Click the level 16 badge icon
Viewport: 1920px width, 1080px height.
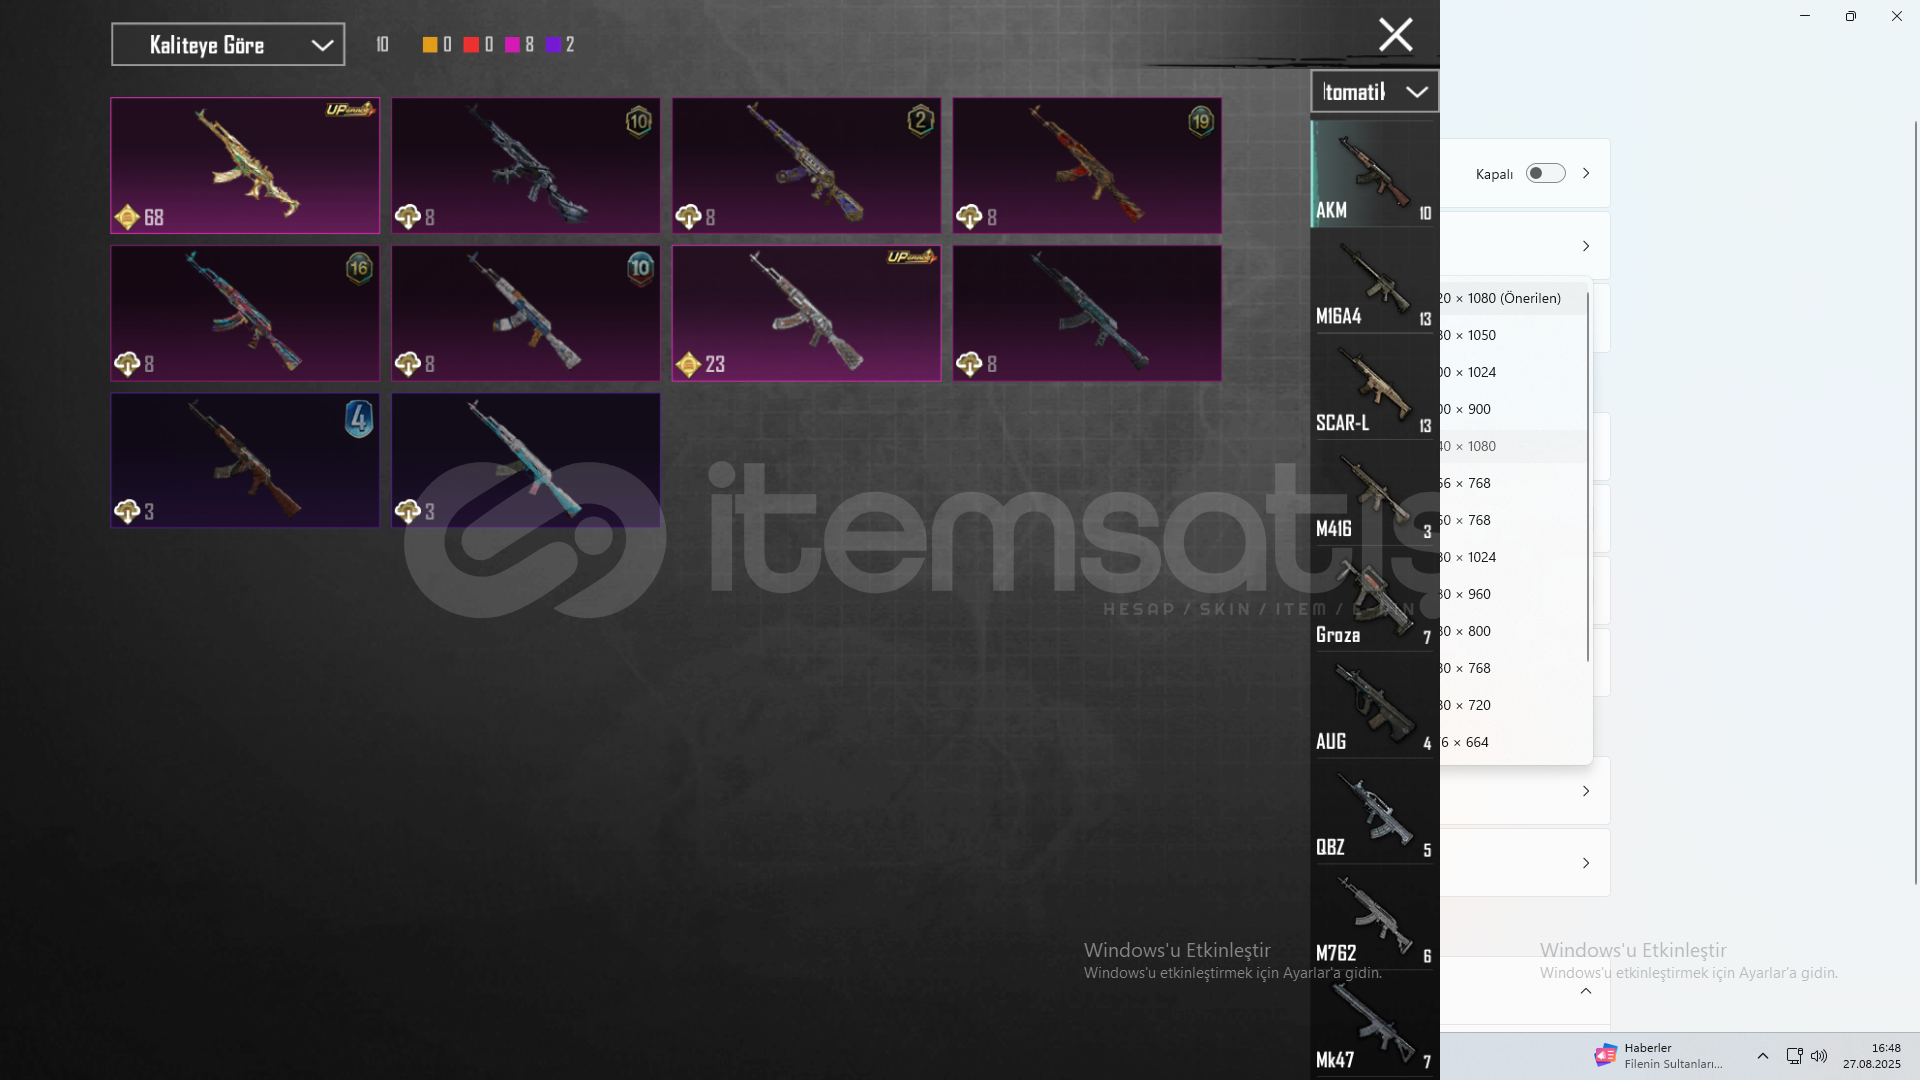(359, 268)
